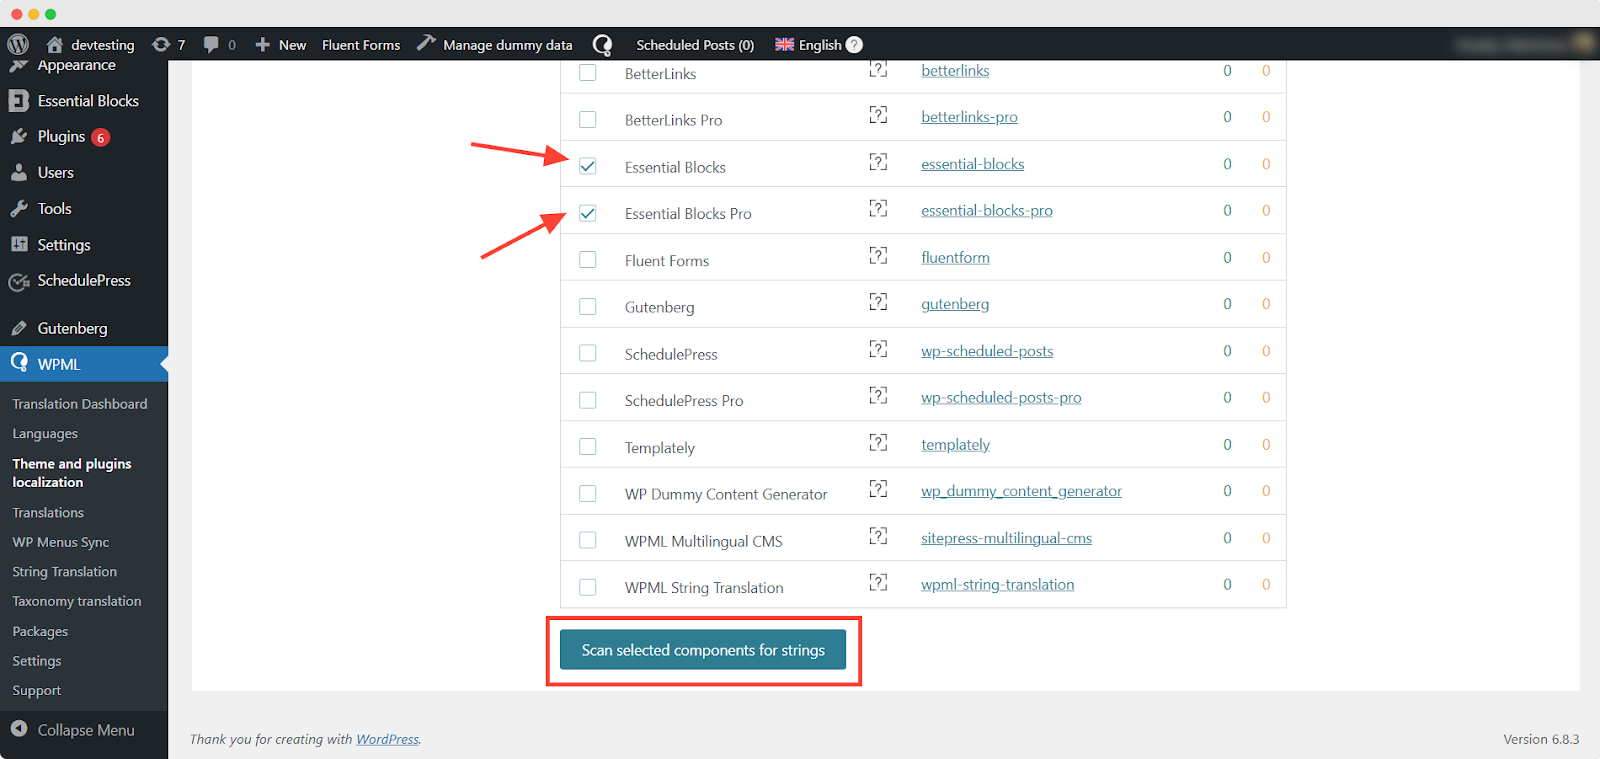
Task: Click the scan icon in Gutenberg row
Action: click(x=878, y=302)
